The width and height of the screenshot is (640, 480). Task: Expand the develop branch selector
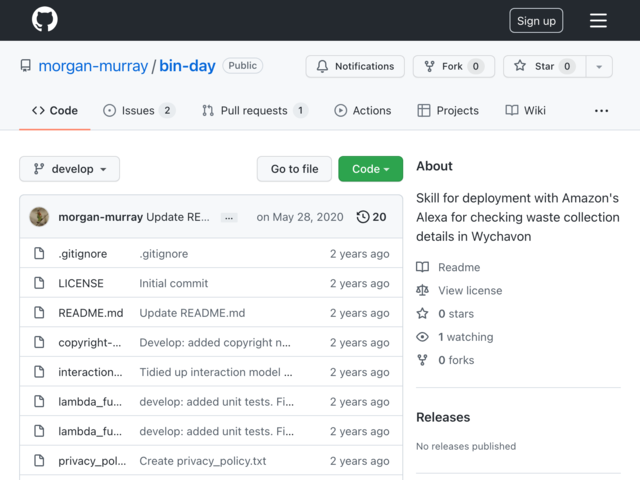point(69,169)
